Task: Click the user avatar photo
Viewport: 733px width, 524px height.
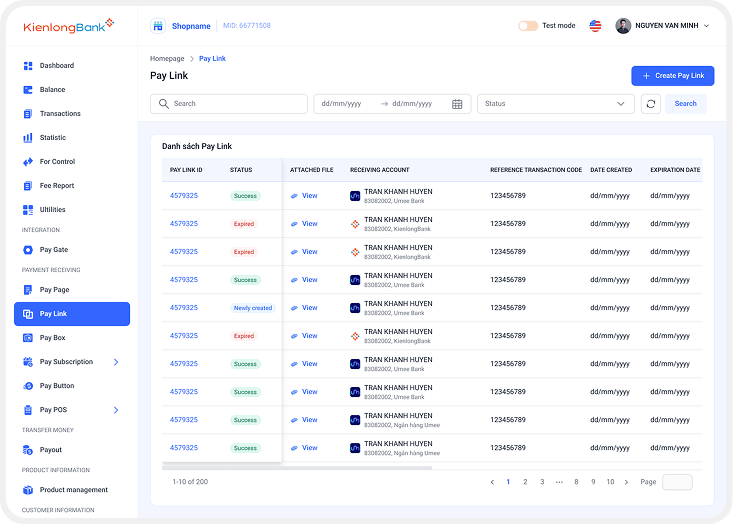Action: tap(623, 26)
